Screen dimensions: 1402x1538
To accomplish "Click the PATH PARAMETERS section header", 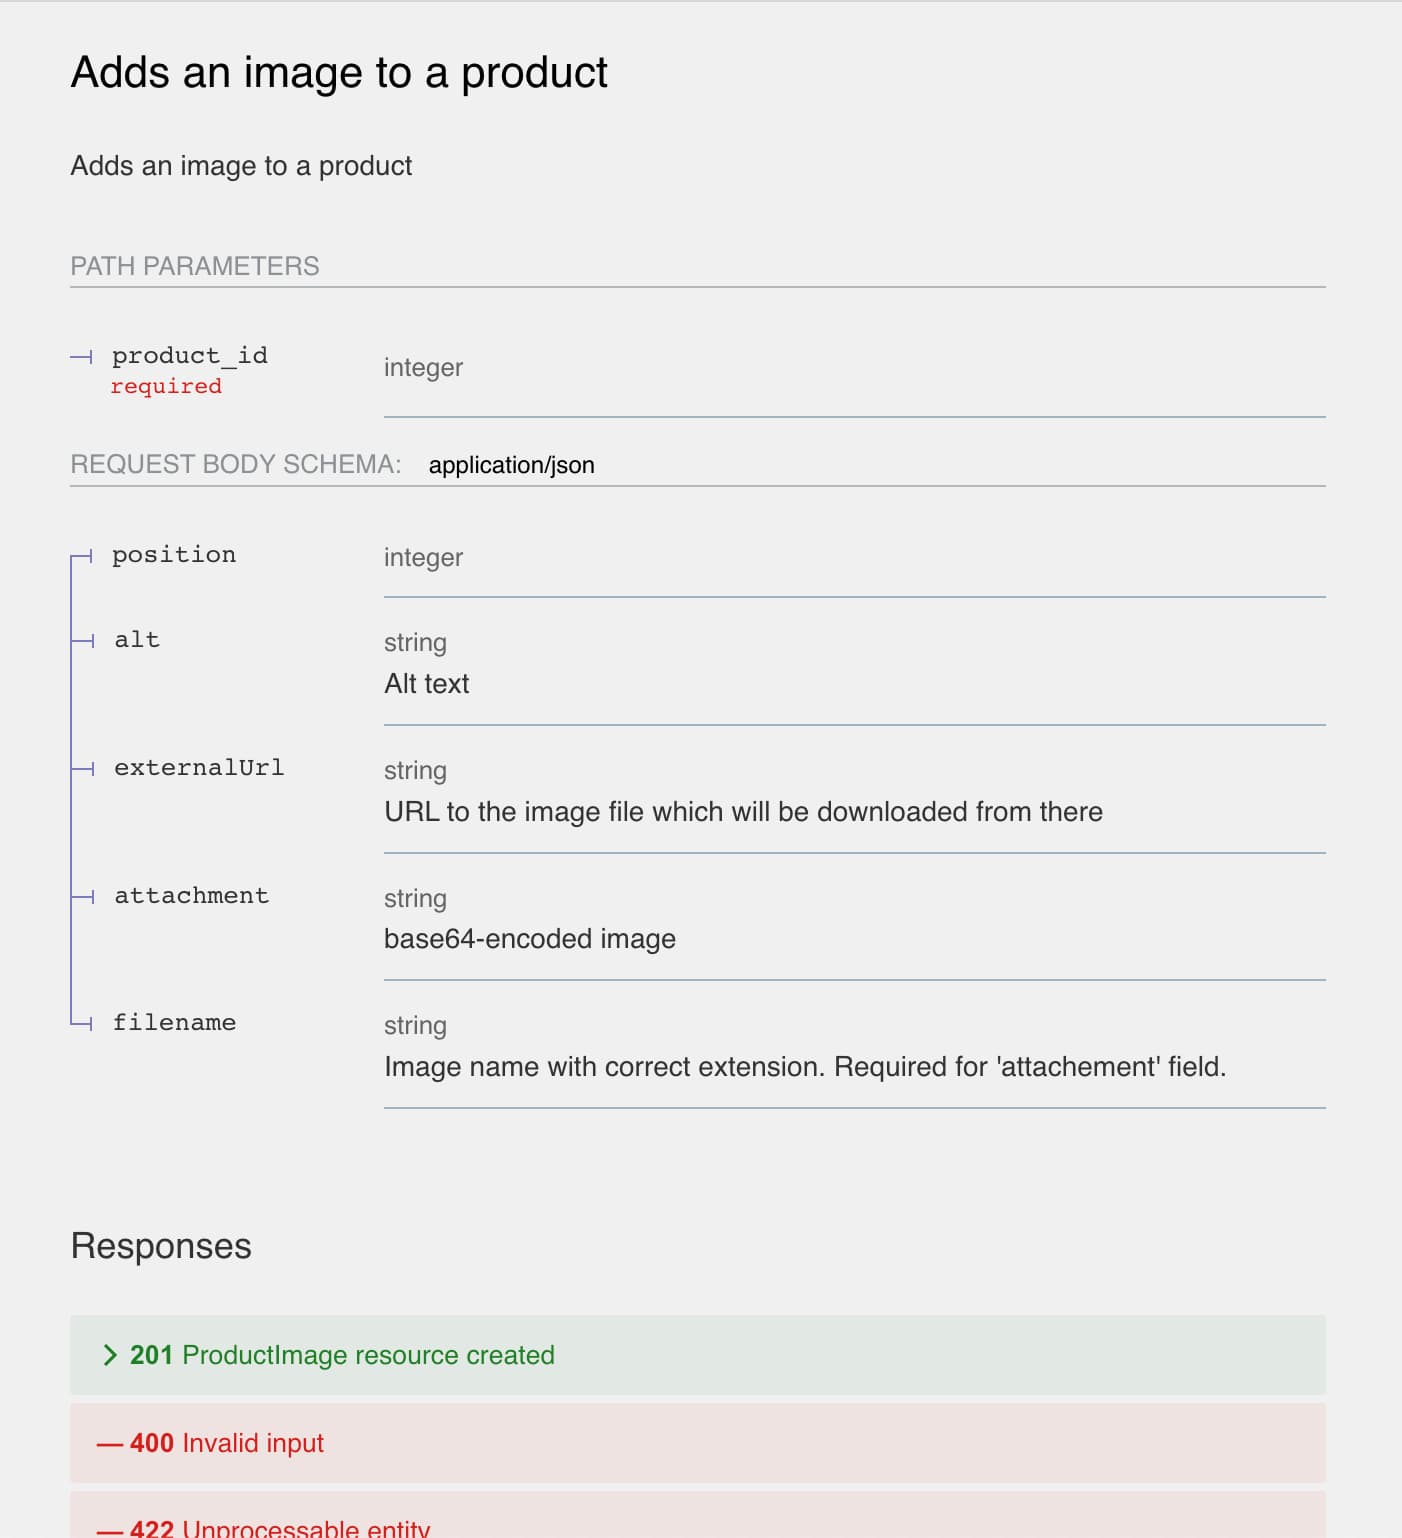I will [x=194, y=265].
